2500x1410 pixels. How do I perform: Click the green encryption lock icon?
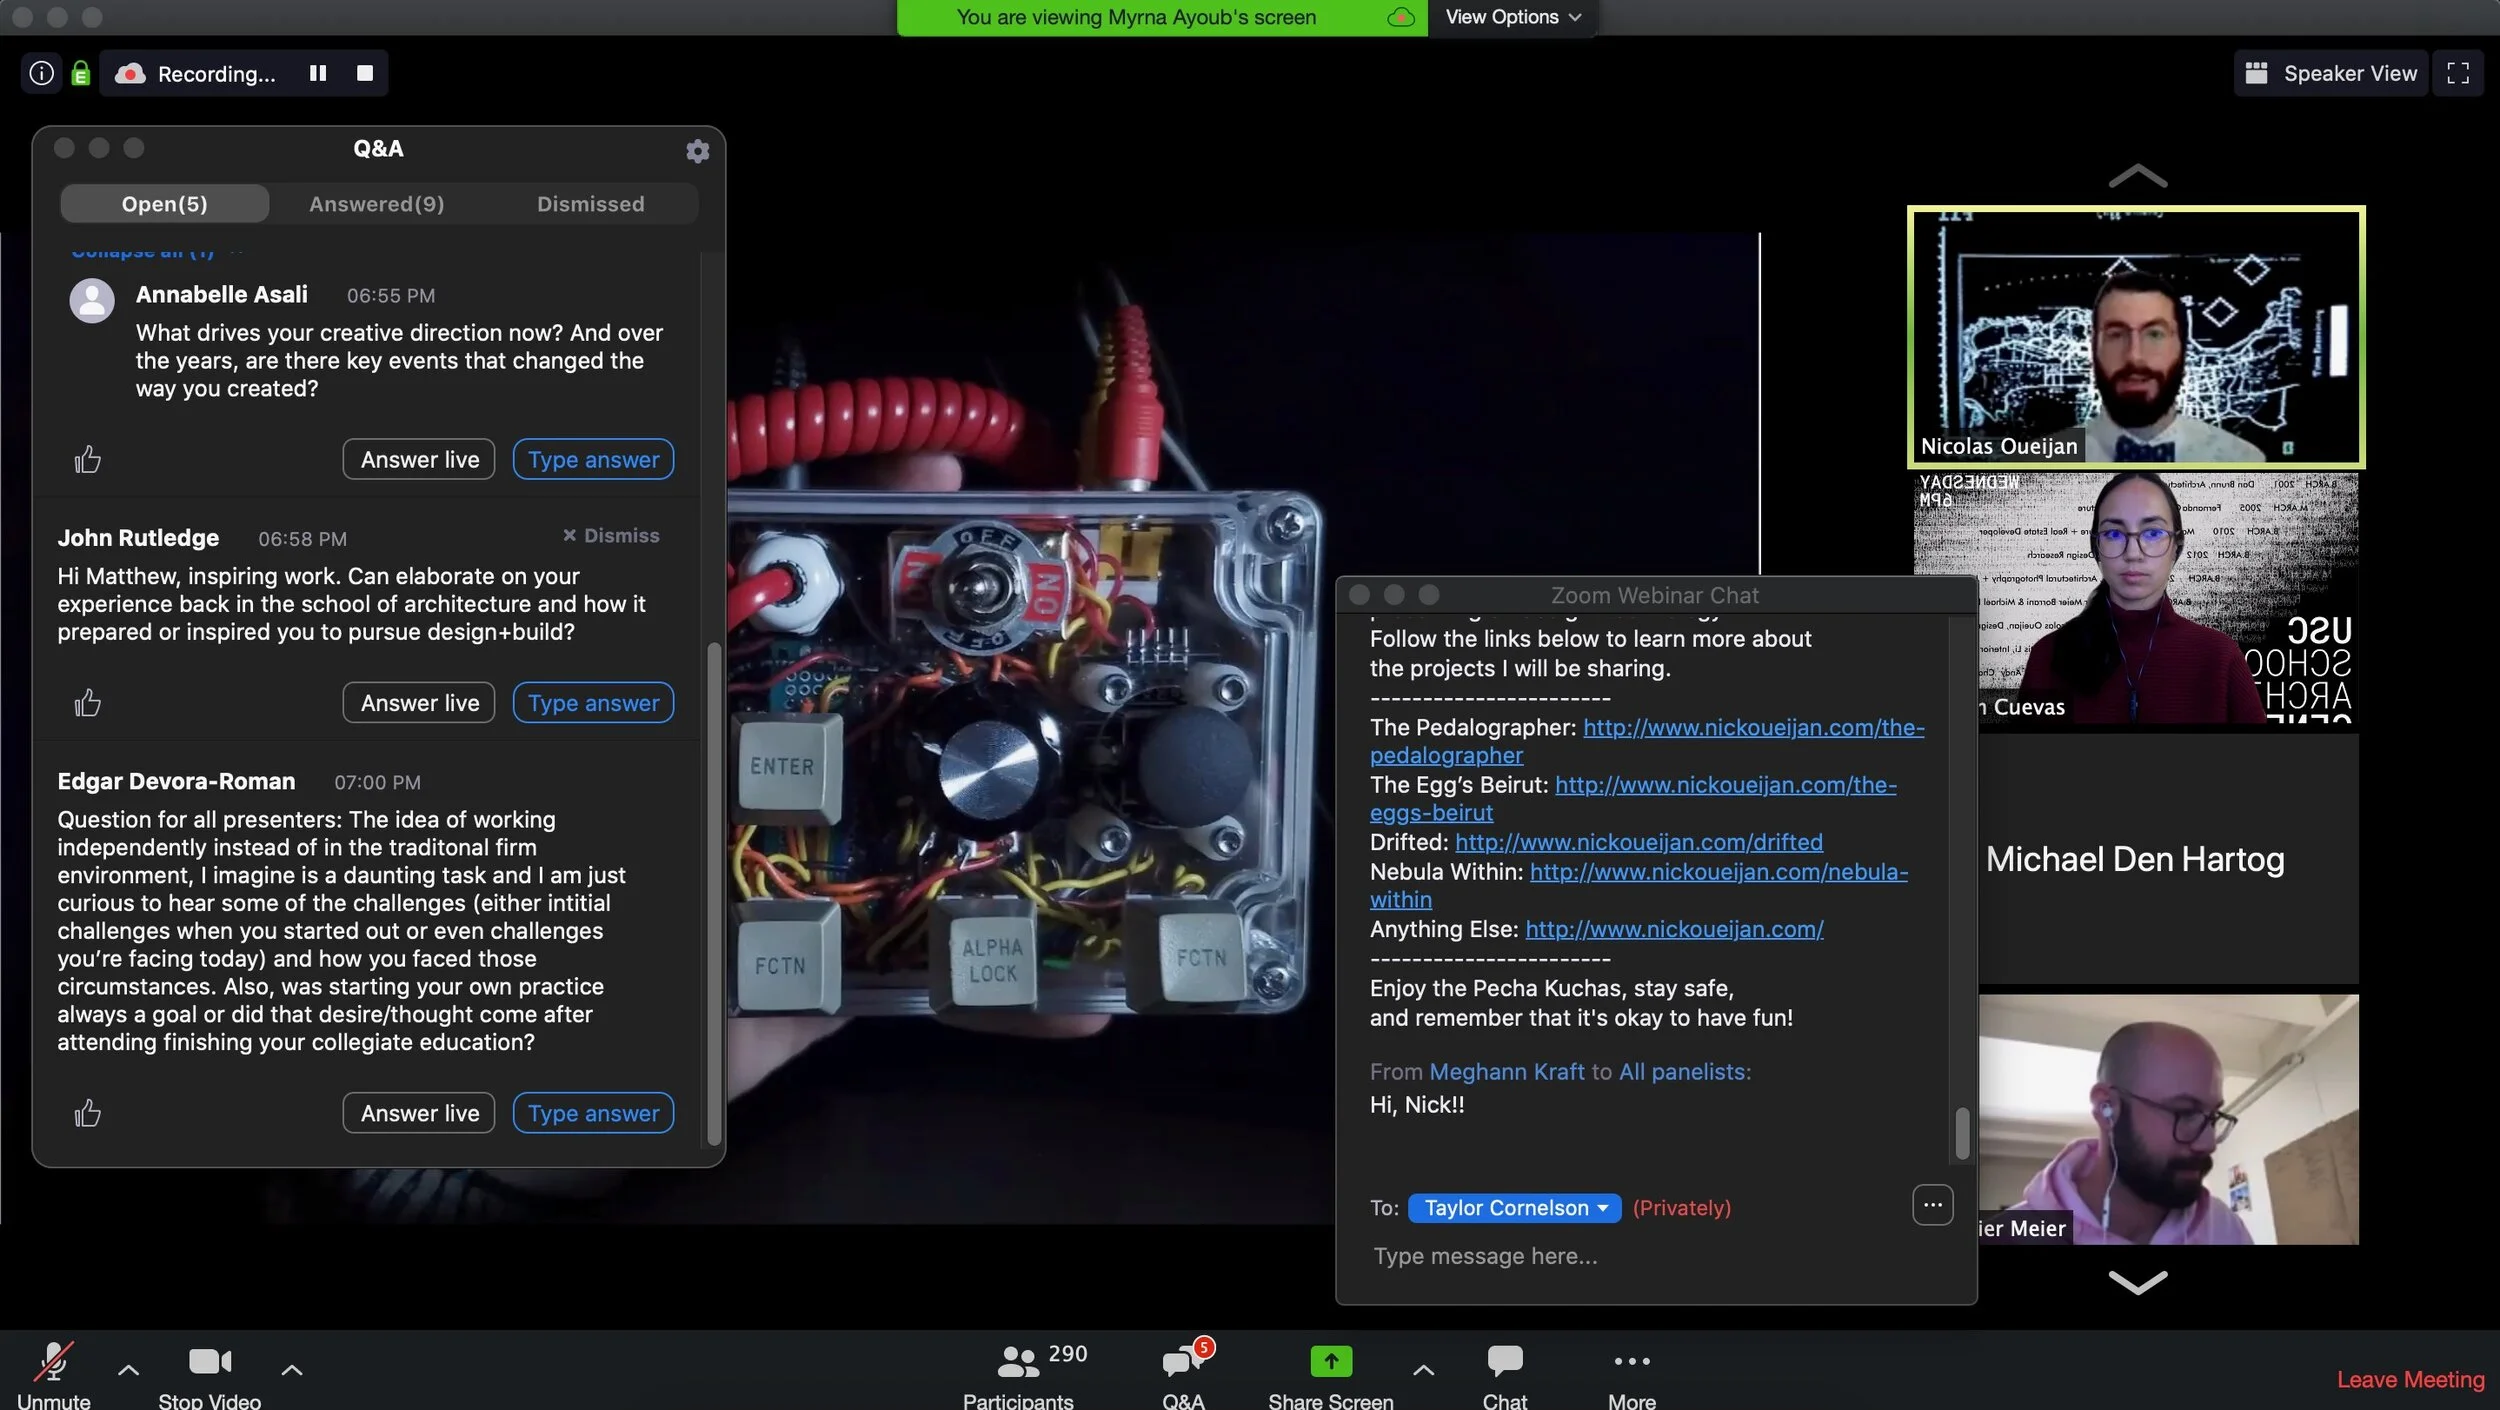[x=81, y=73]
